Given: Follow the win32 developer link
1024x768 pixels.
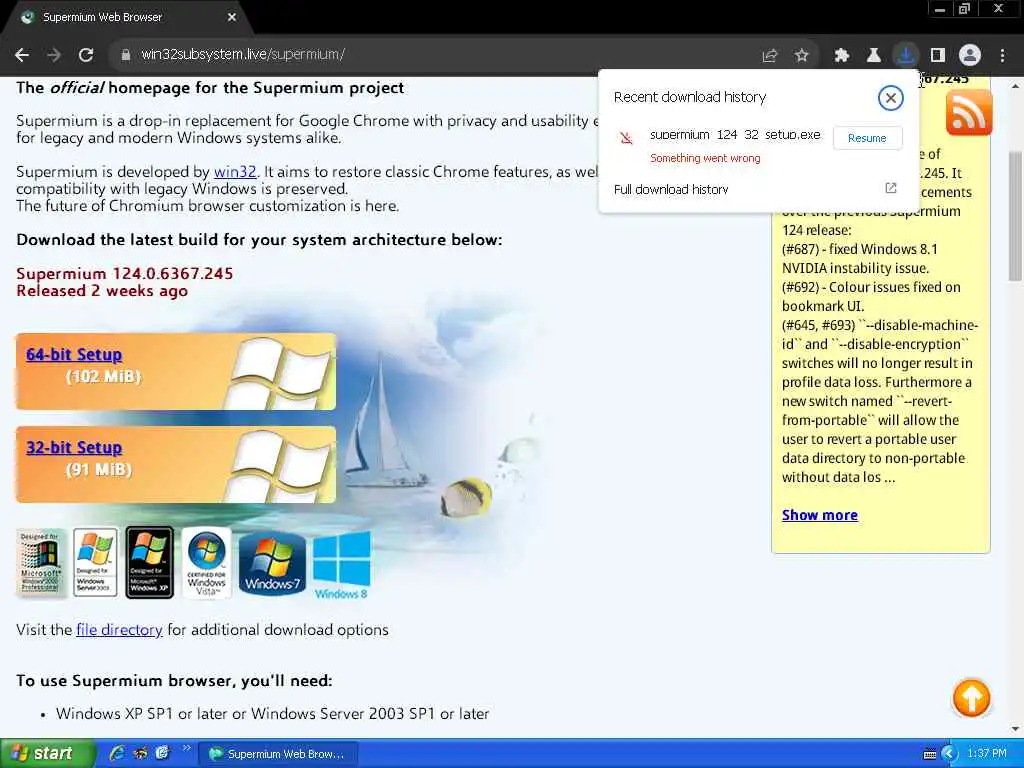Looking at the screenshot, I should click(235, 172).
